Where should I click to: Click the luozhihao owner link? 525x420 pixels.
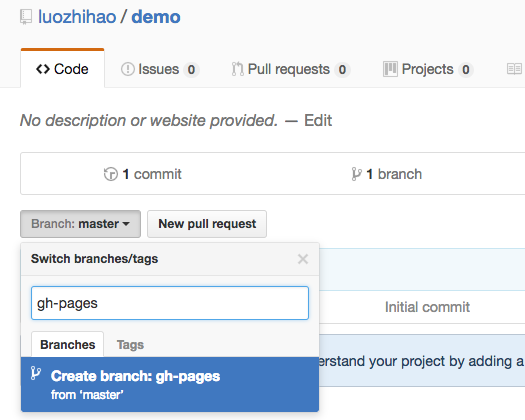coord(77,17)
